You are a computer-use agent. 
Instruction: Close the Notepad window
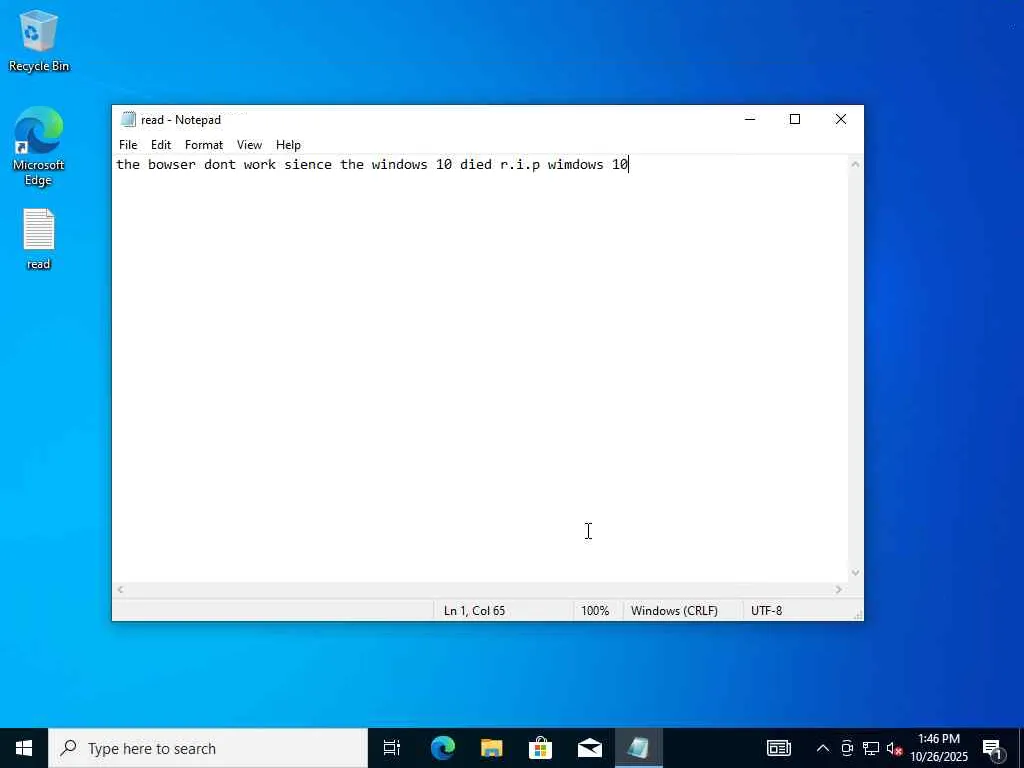840,120
